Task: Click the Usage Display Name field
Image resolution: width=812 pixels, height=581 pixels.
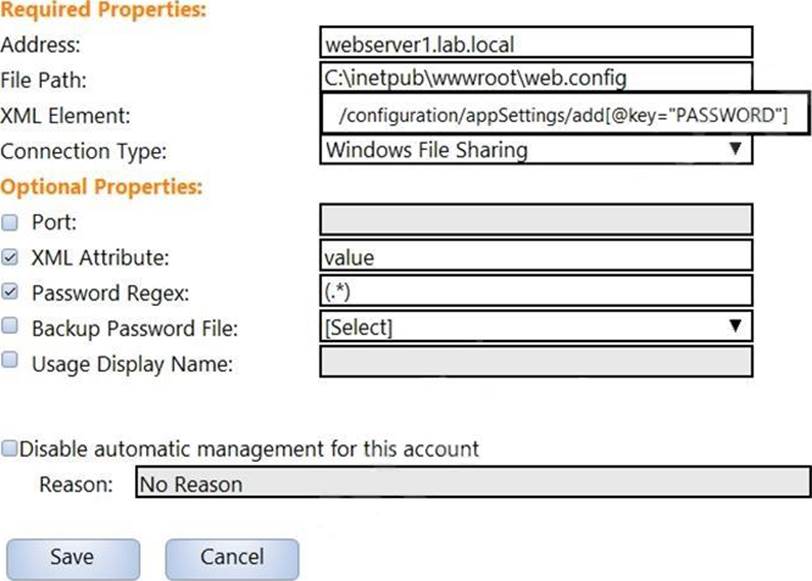Action: pyautogui.click(x=535, y=361)
